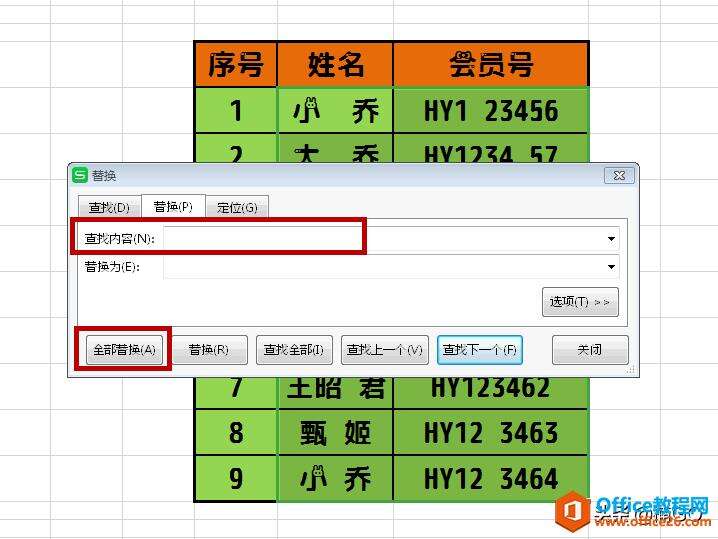The width and height of the screenshot is (718, 539).
Task: Switch to the 查找(D) tab
Action: coord(109,207)
